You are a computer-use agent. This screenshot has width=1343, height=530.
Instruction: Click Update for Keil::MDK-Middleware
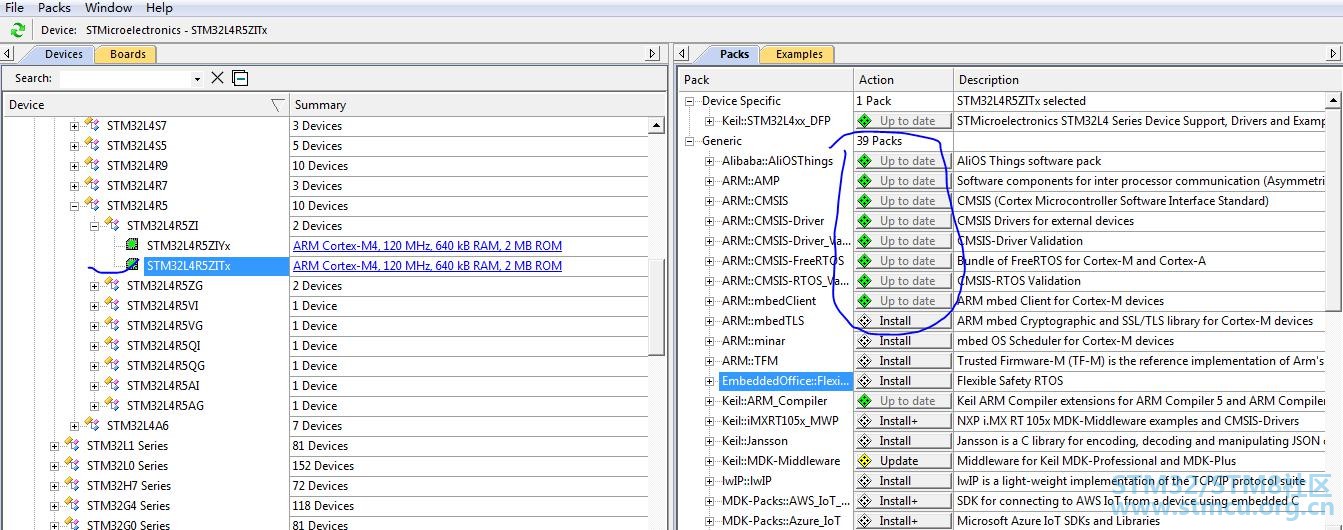pyautogui.click(x=903, y=461)
